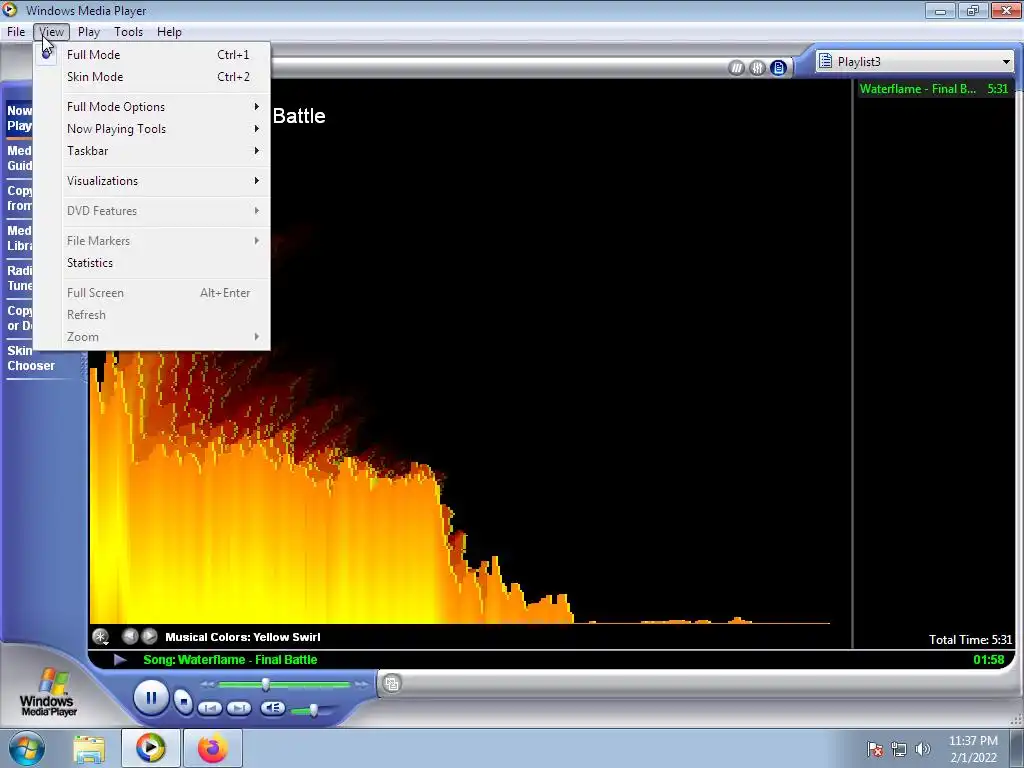
Task: Click the playlist icon in the Playlist3 box
Action: click(x=825, y=61)
